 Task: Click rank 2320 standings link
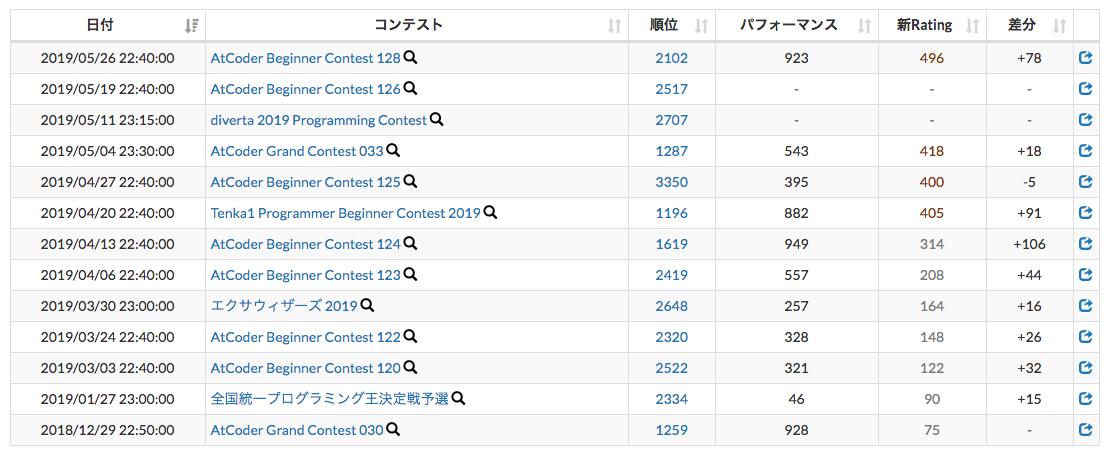click(x=671, y=338)
